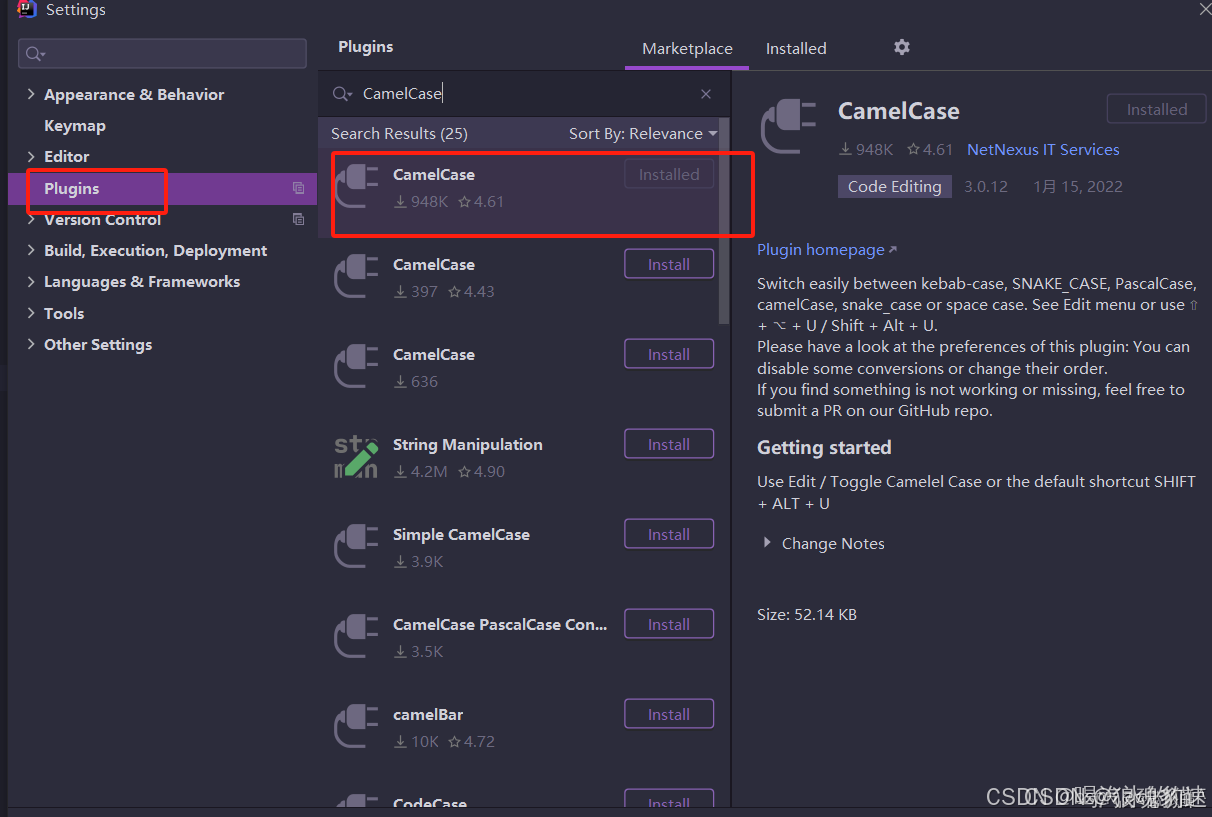The image size is (1212, 817).
Task: Expand Other Settings node
Action: click(x=31, y=344)
